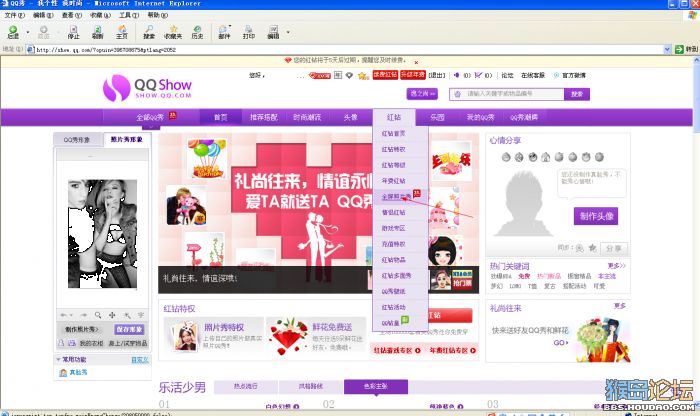This screenshot has height=416, width=700.
Task: Open the 照片秀特权 thumbnail card
Action: (x=213, y=335)
